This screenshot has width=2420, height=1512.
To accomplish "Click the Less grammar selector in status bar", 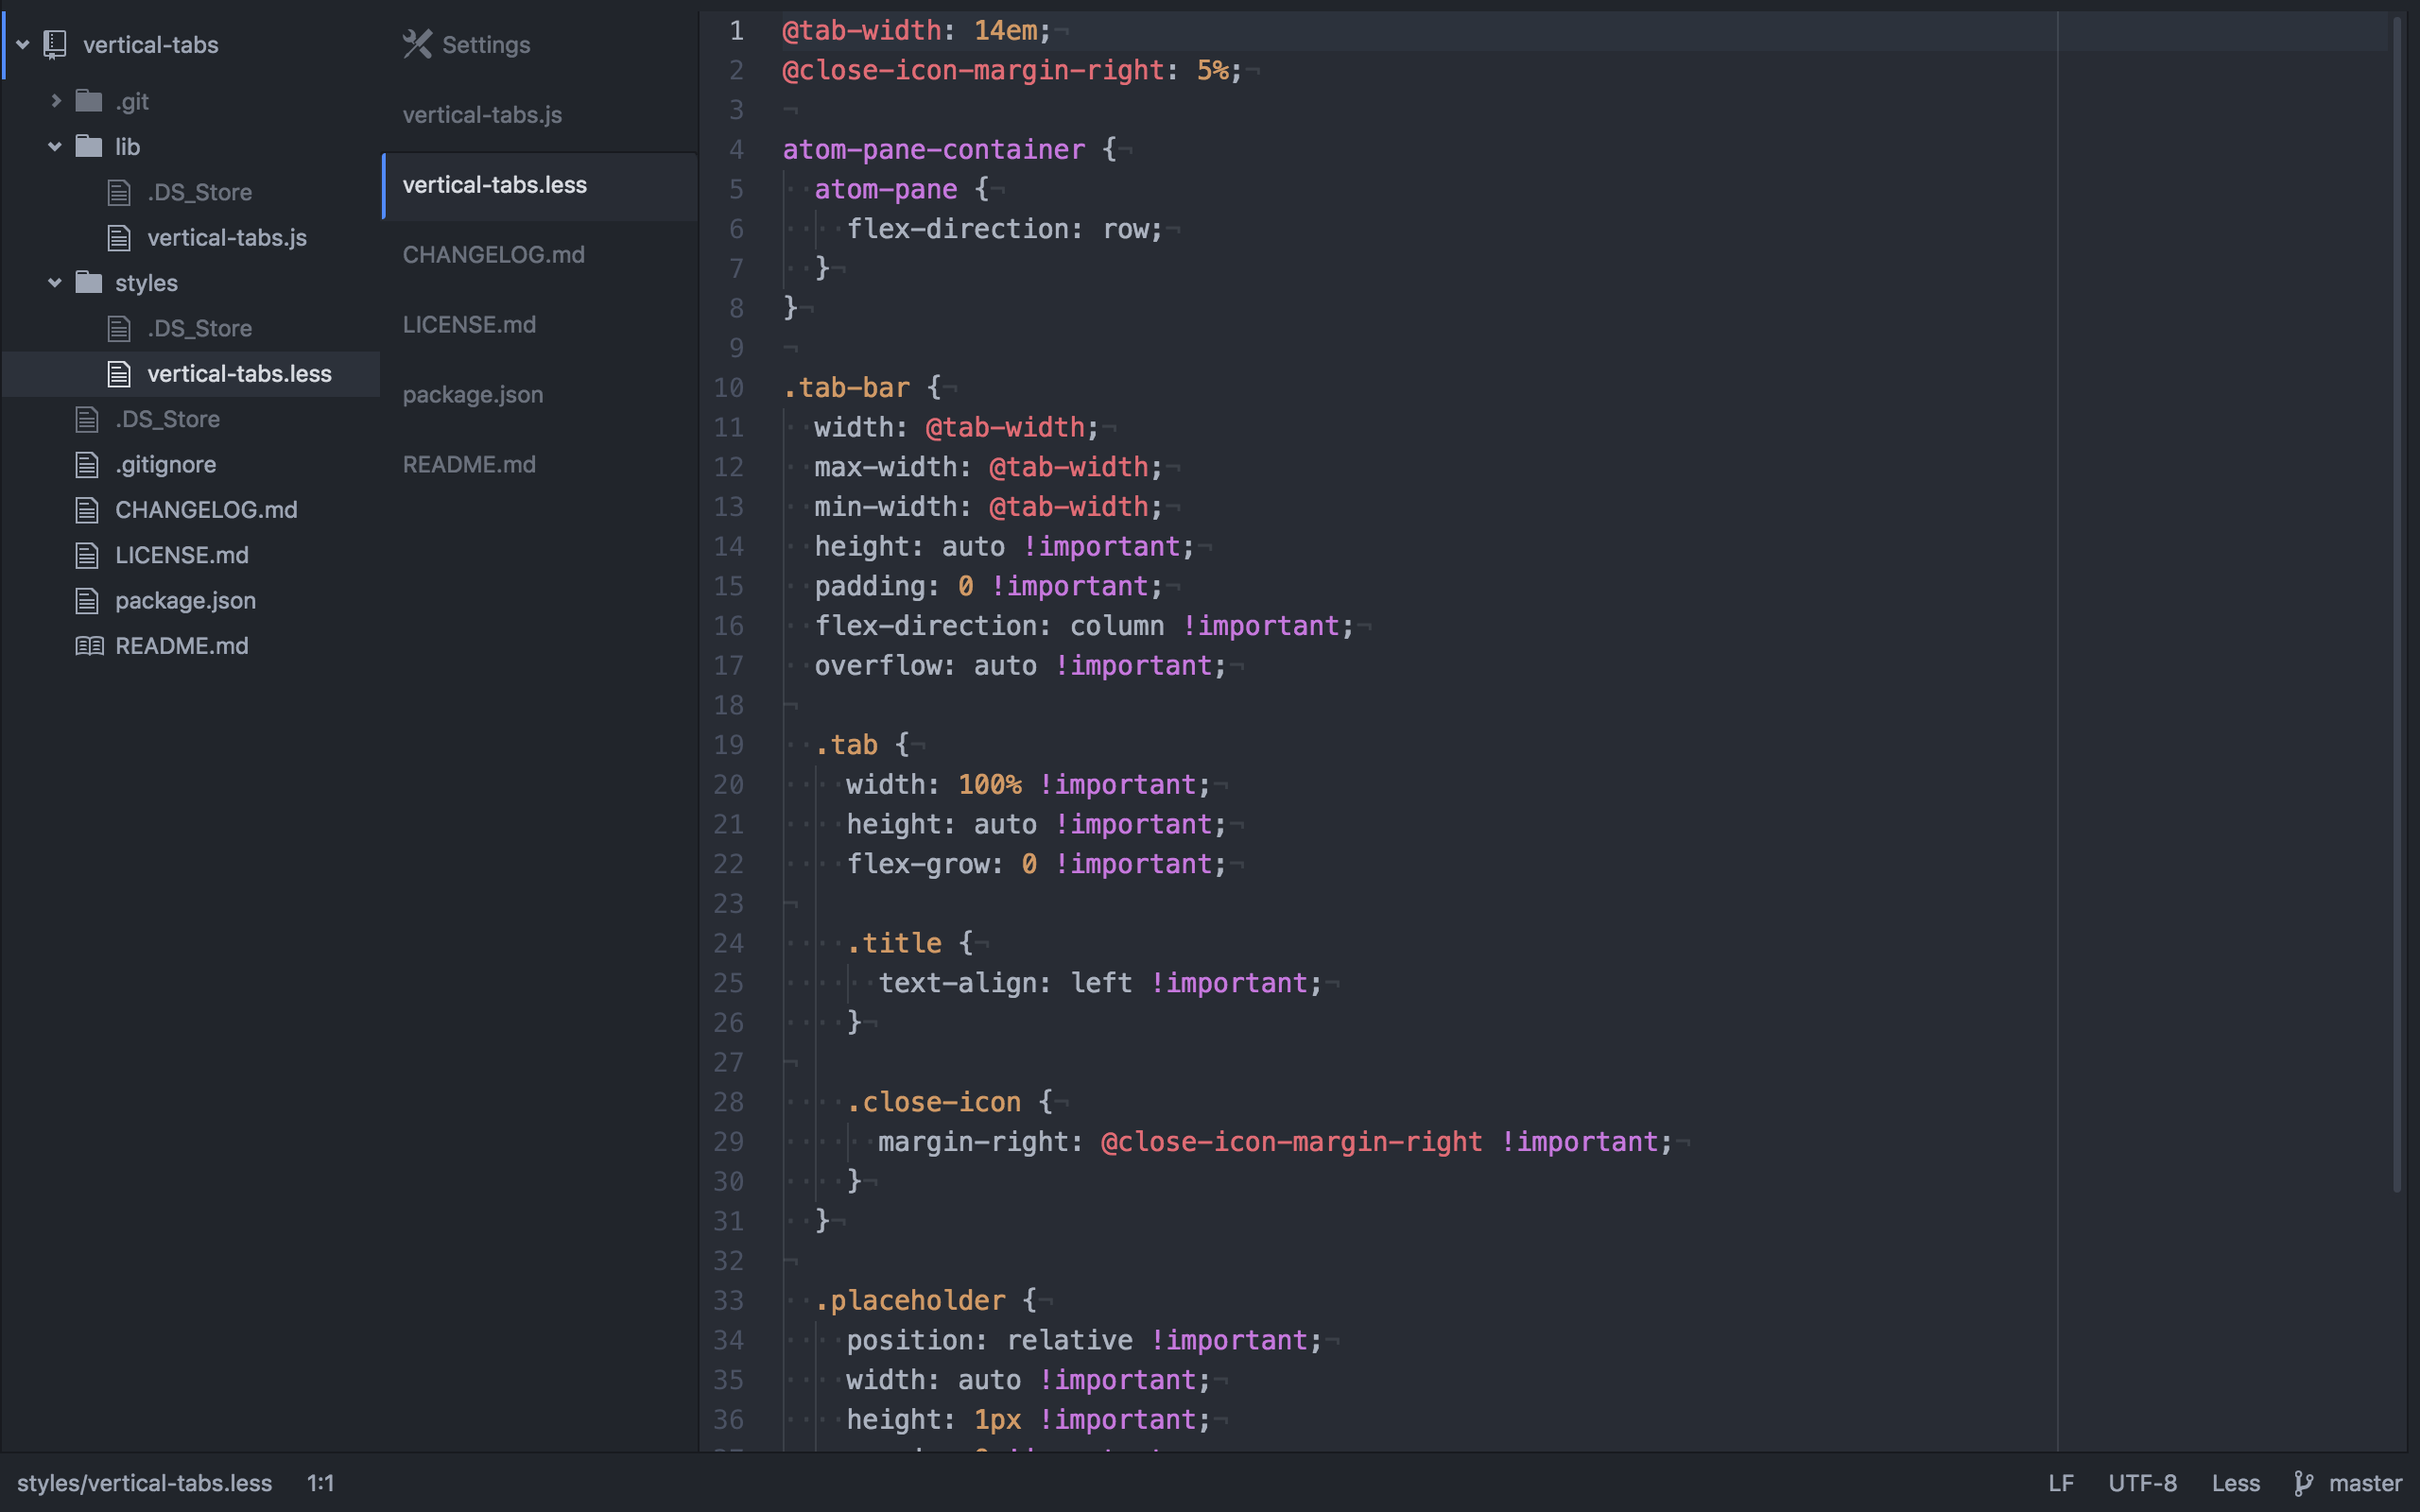I will tap(2235, 1483).
